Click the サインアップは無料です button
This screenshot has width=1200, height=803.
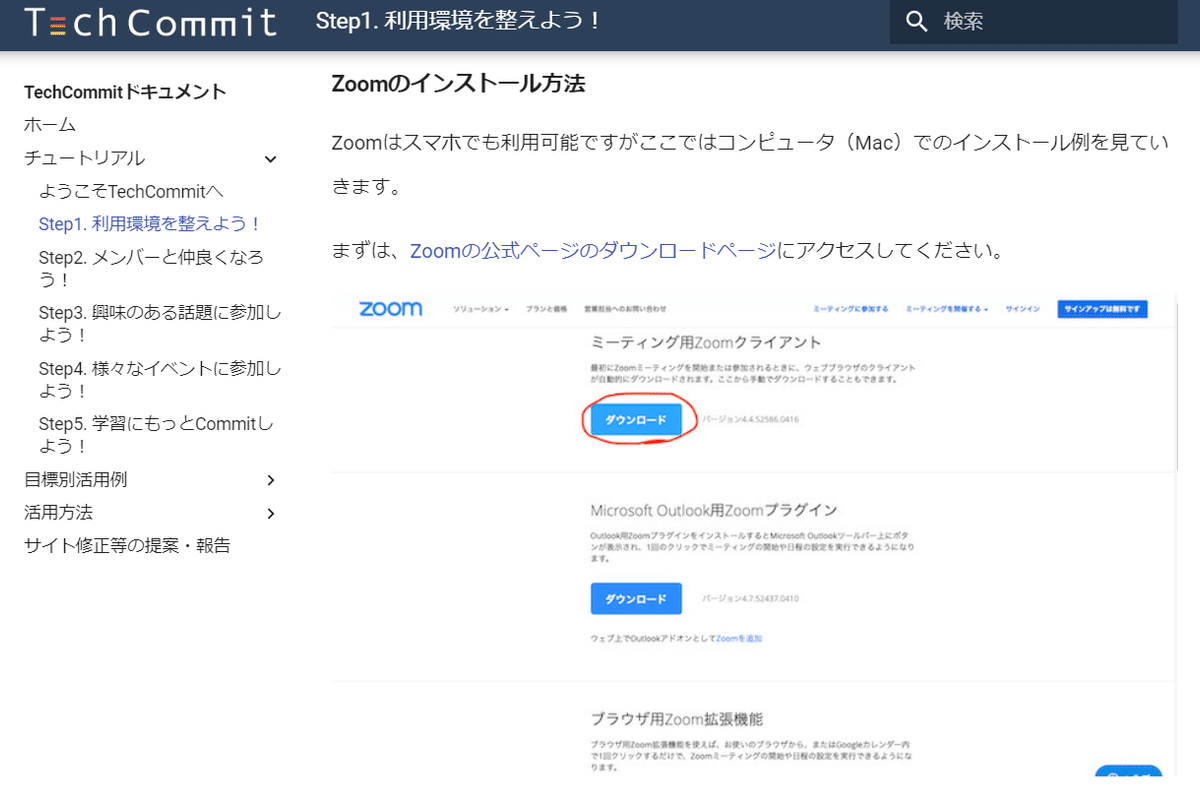pos(1102,309)
